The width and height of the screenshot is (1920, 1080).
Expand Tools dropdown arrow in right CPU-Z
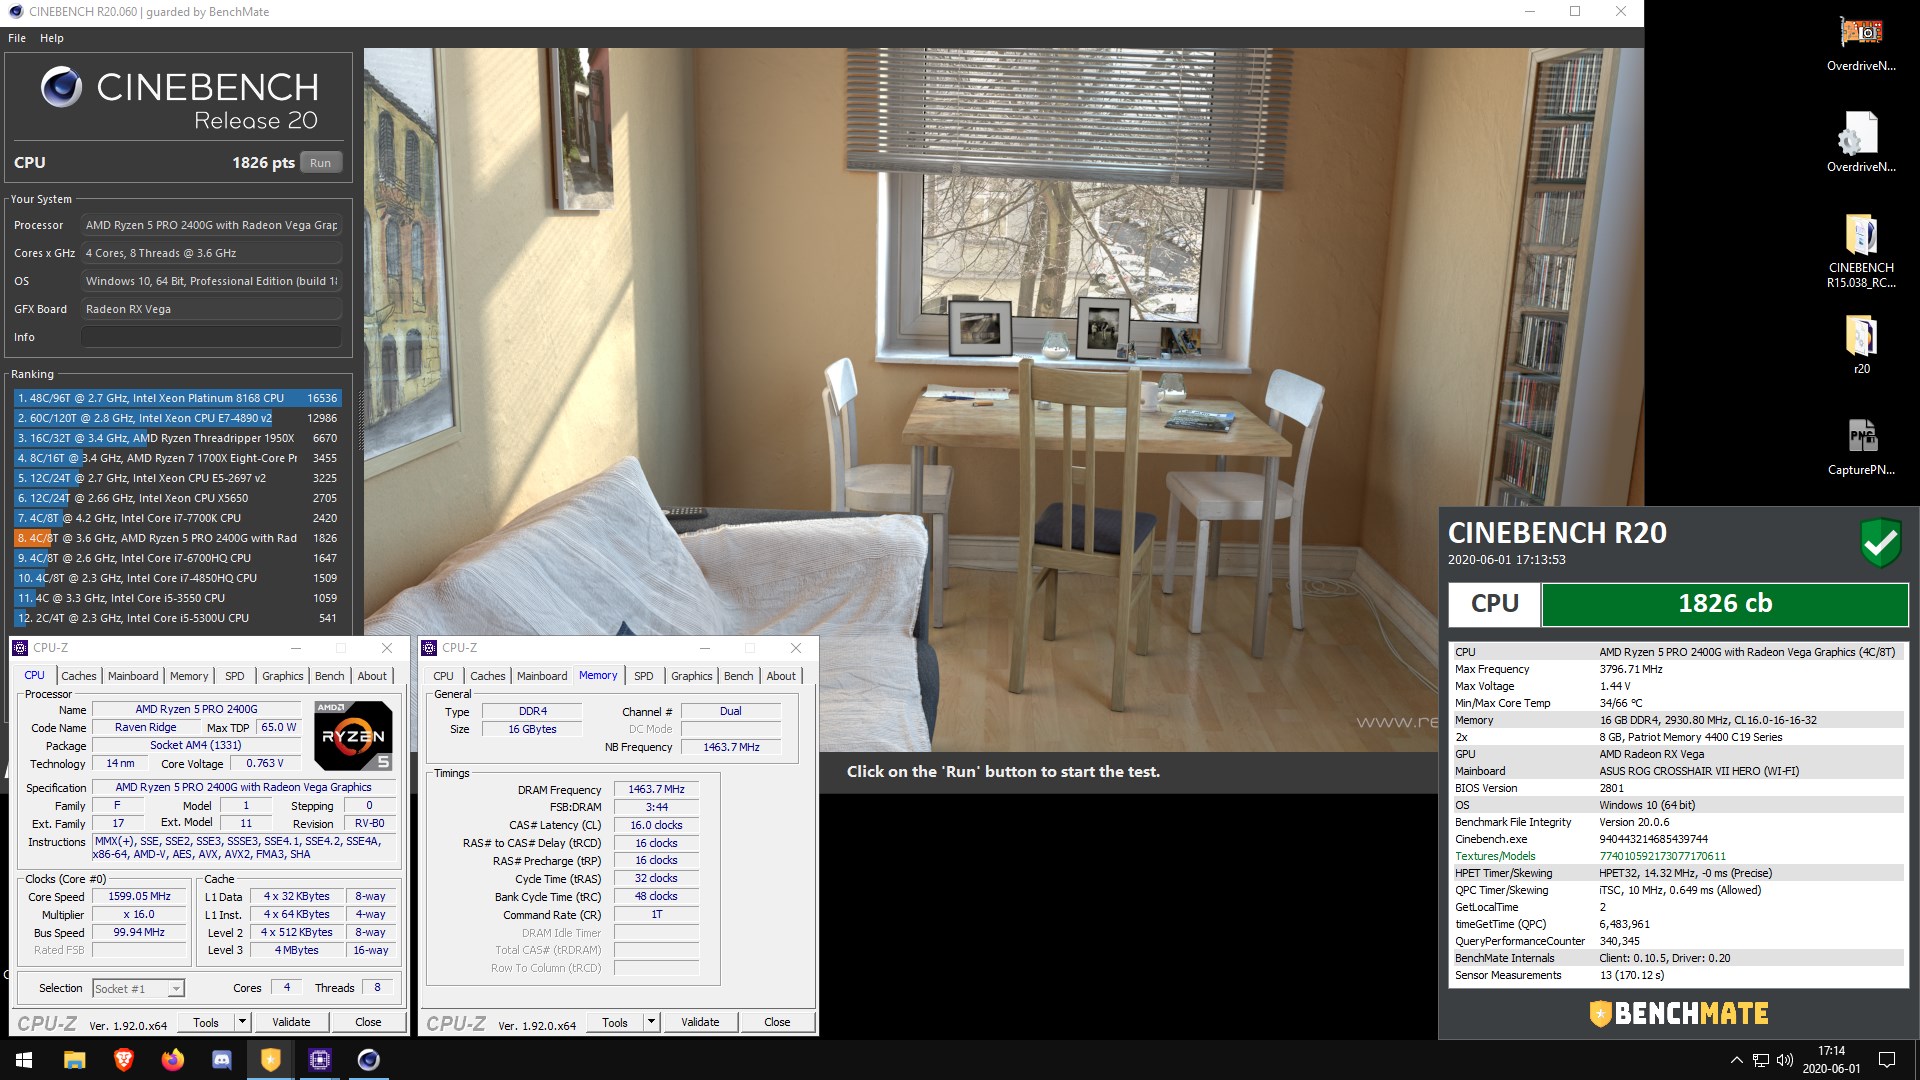pos(651,1022)
